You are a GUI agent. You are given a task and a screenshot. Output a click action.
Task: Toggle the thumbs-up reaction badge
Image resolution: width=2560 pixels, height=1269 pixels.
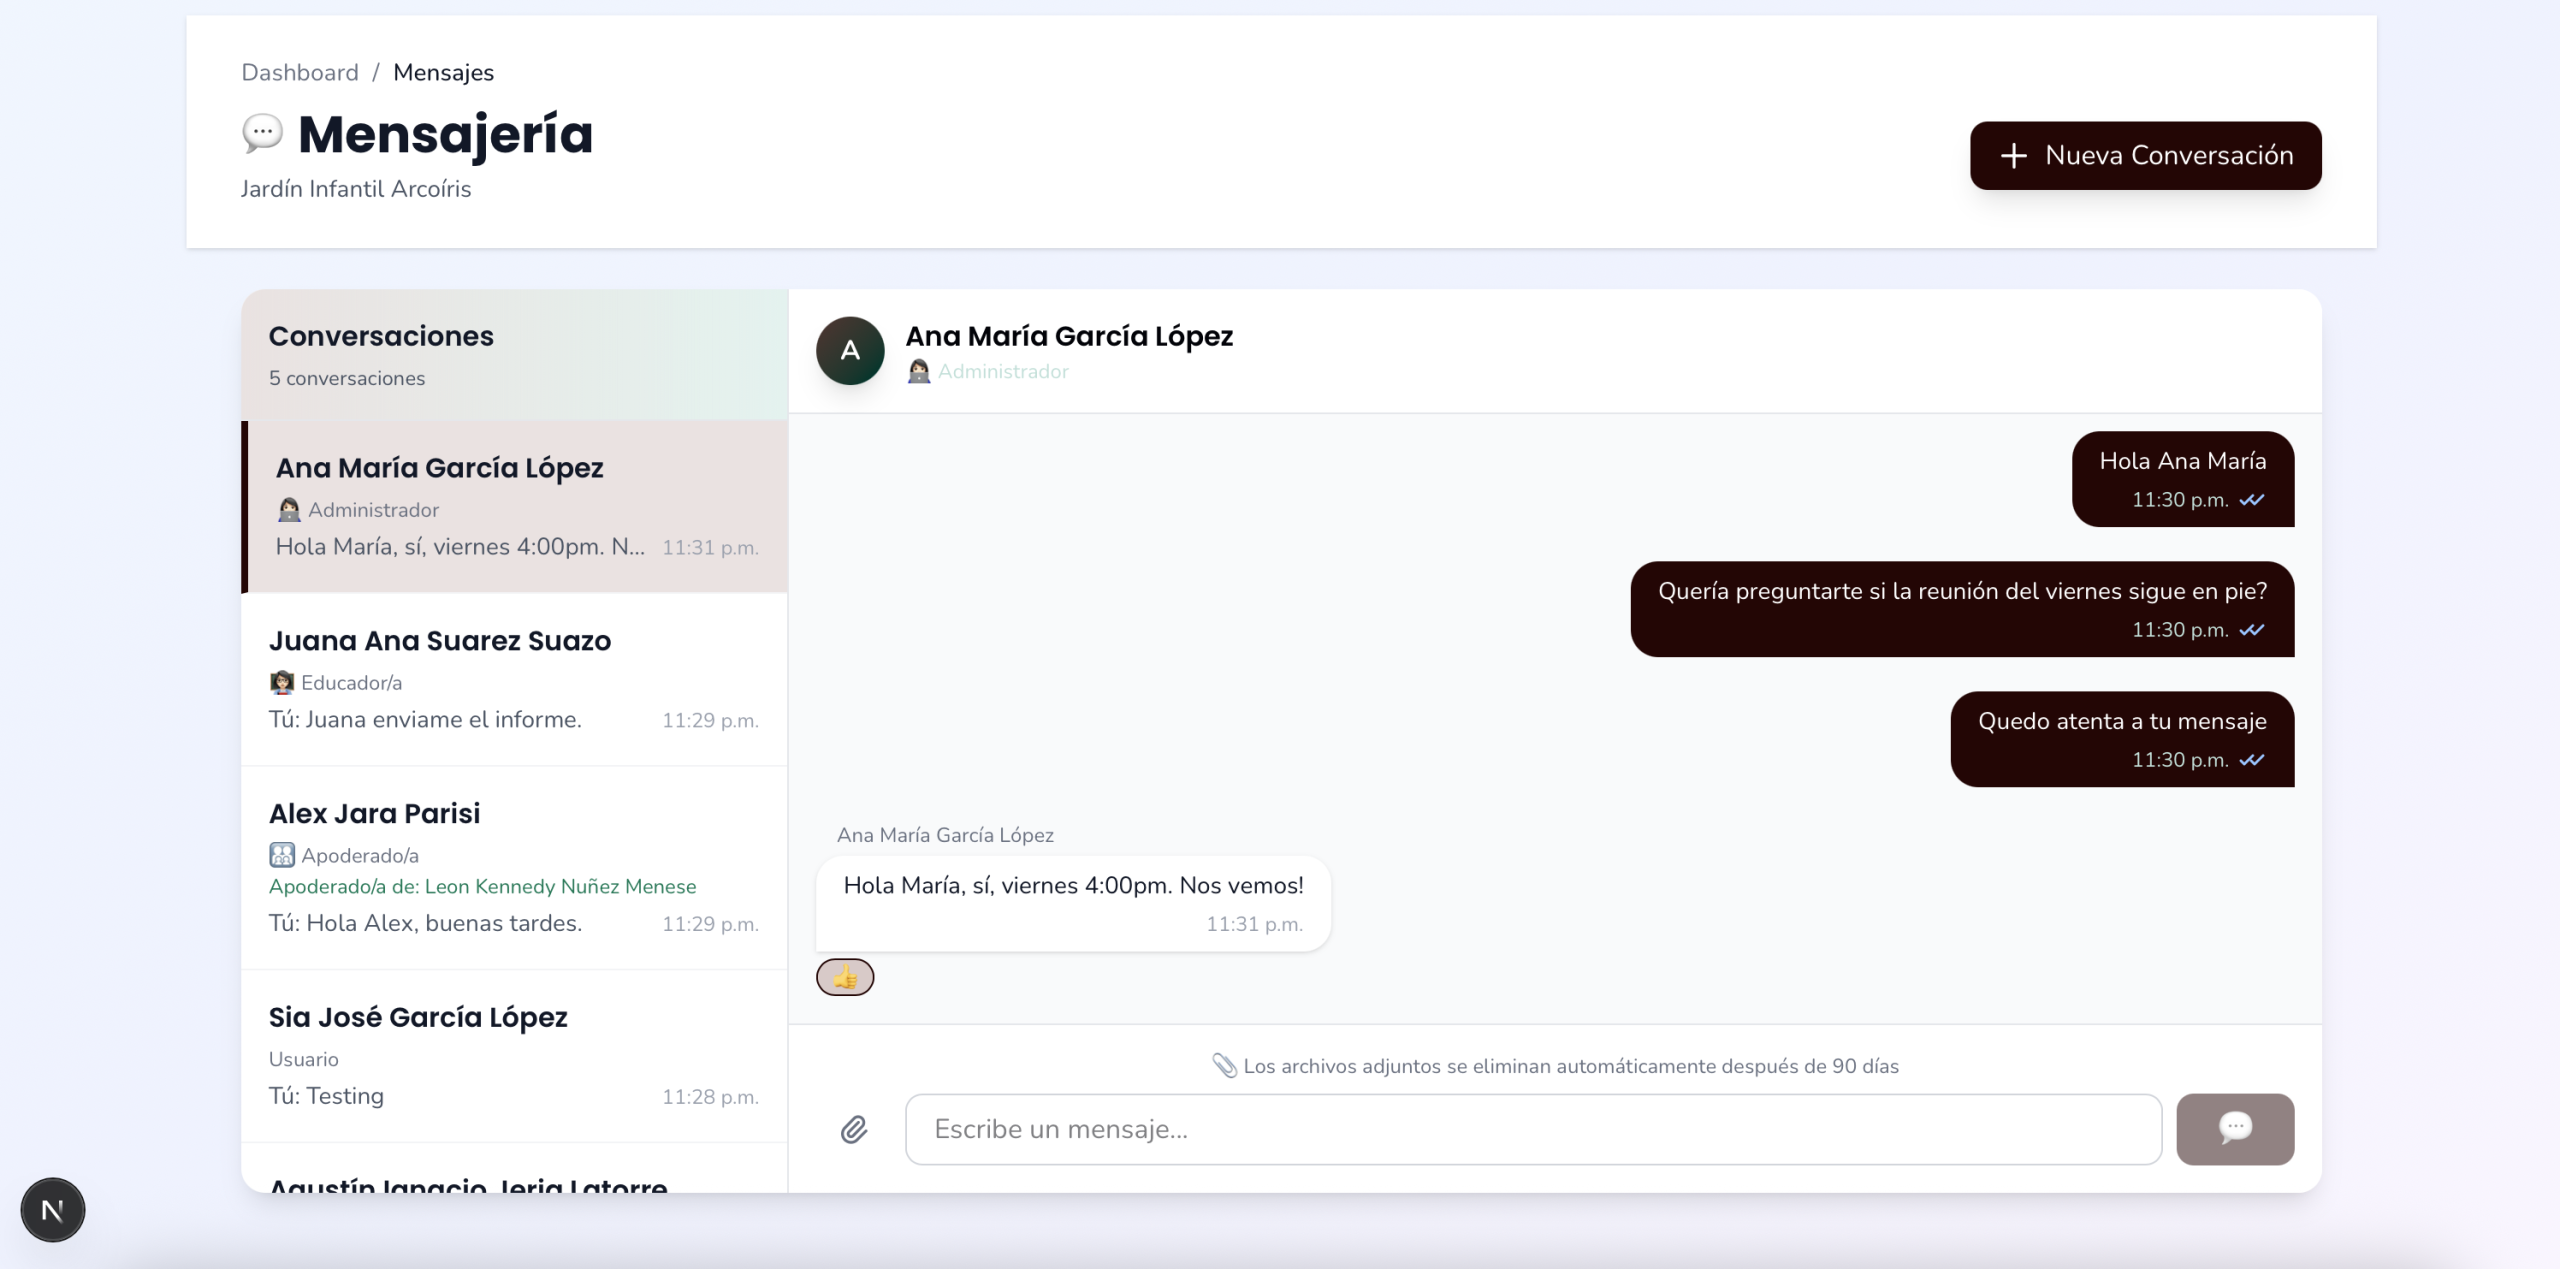845,977
